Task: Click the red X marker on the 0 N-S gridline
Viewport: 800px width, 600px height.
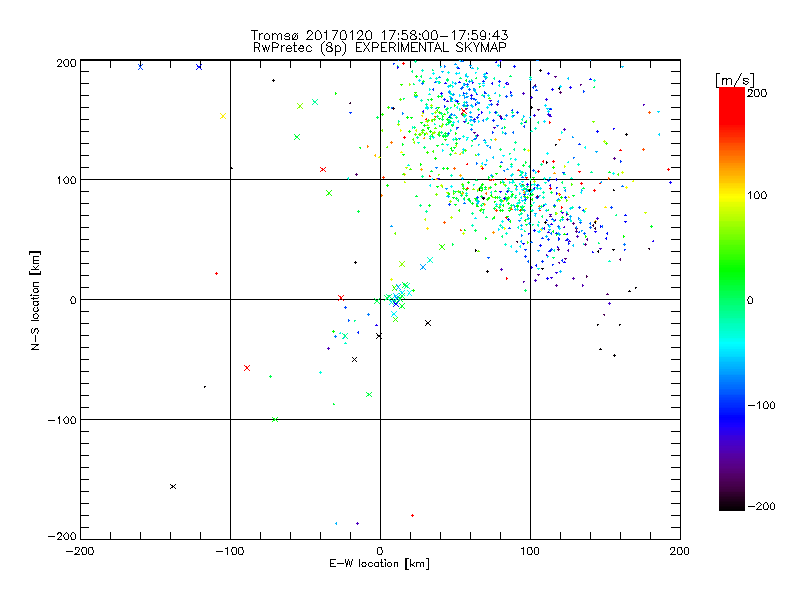Action: coord(341,298)
